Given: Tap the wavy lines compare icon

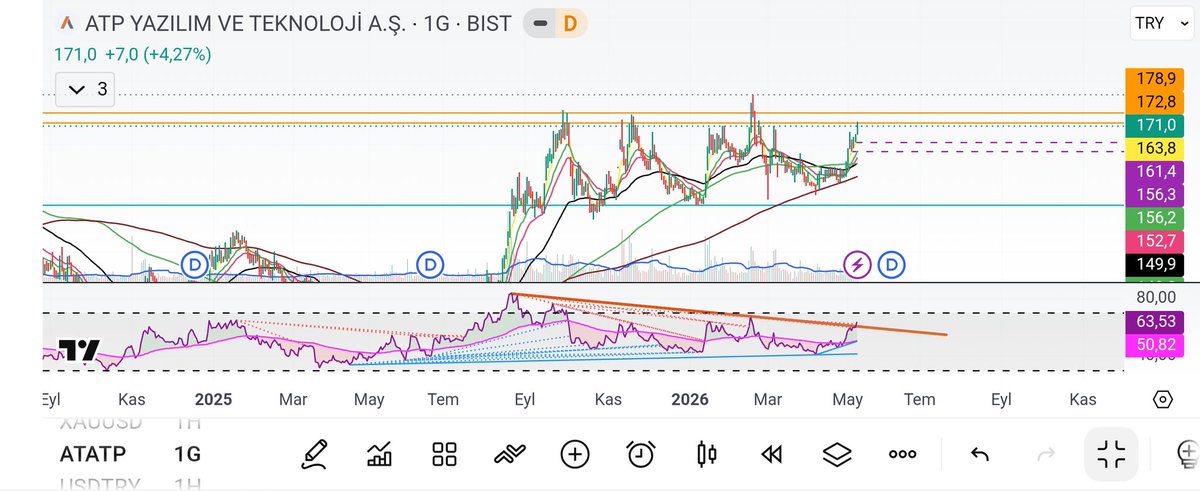Looking at the screenshot, I should (x=509, y=454).
